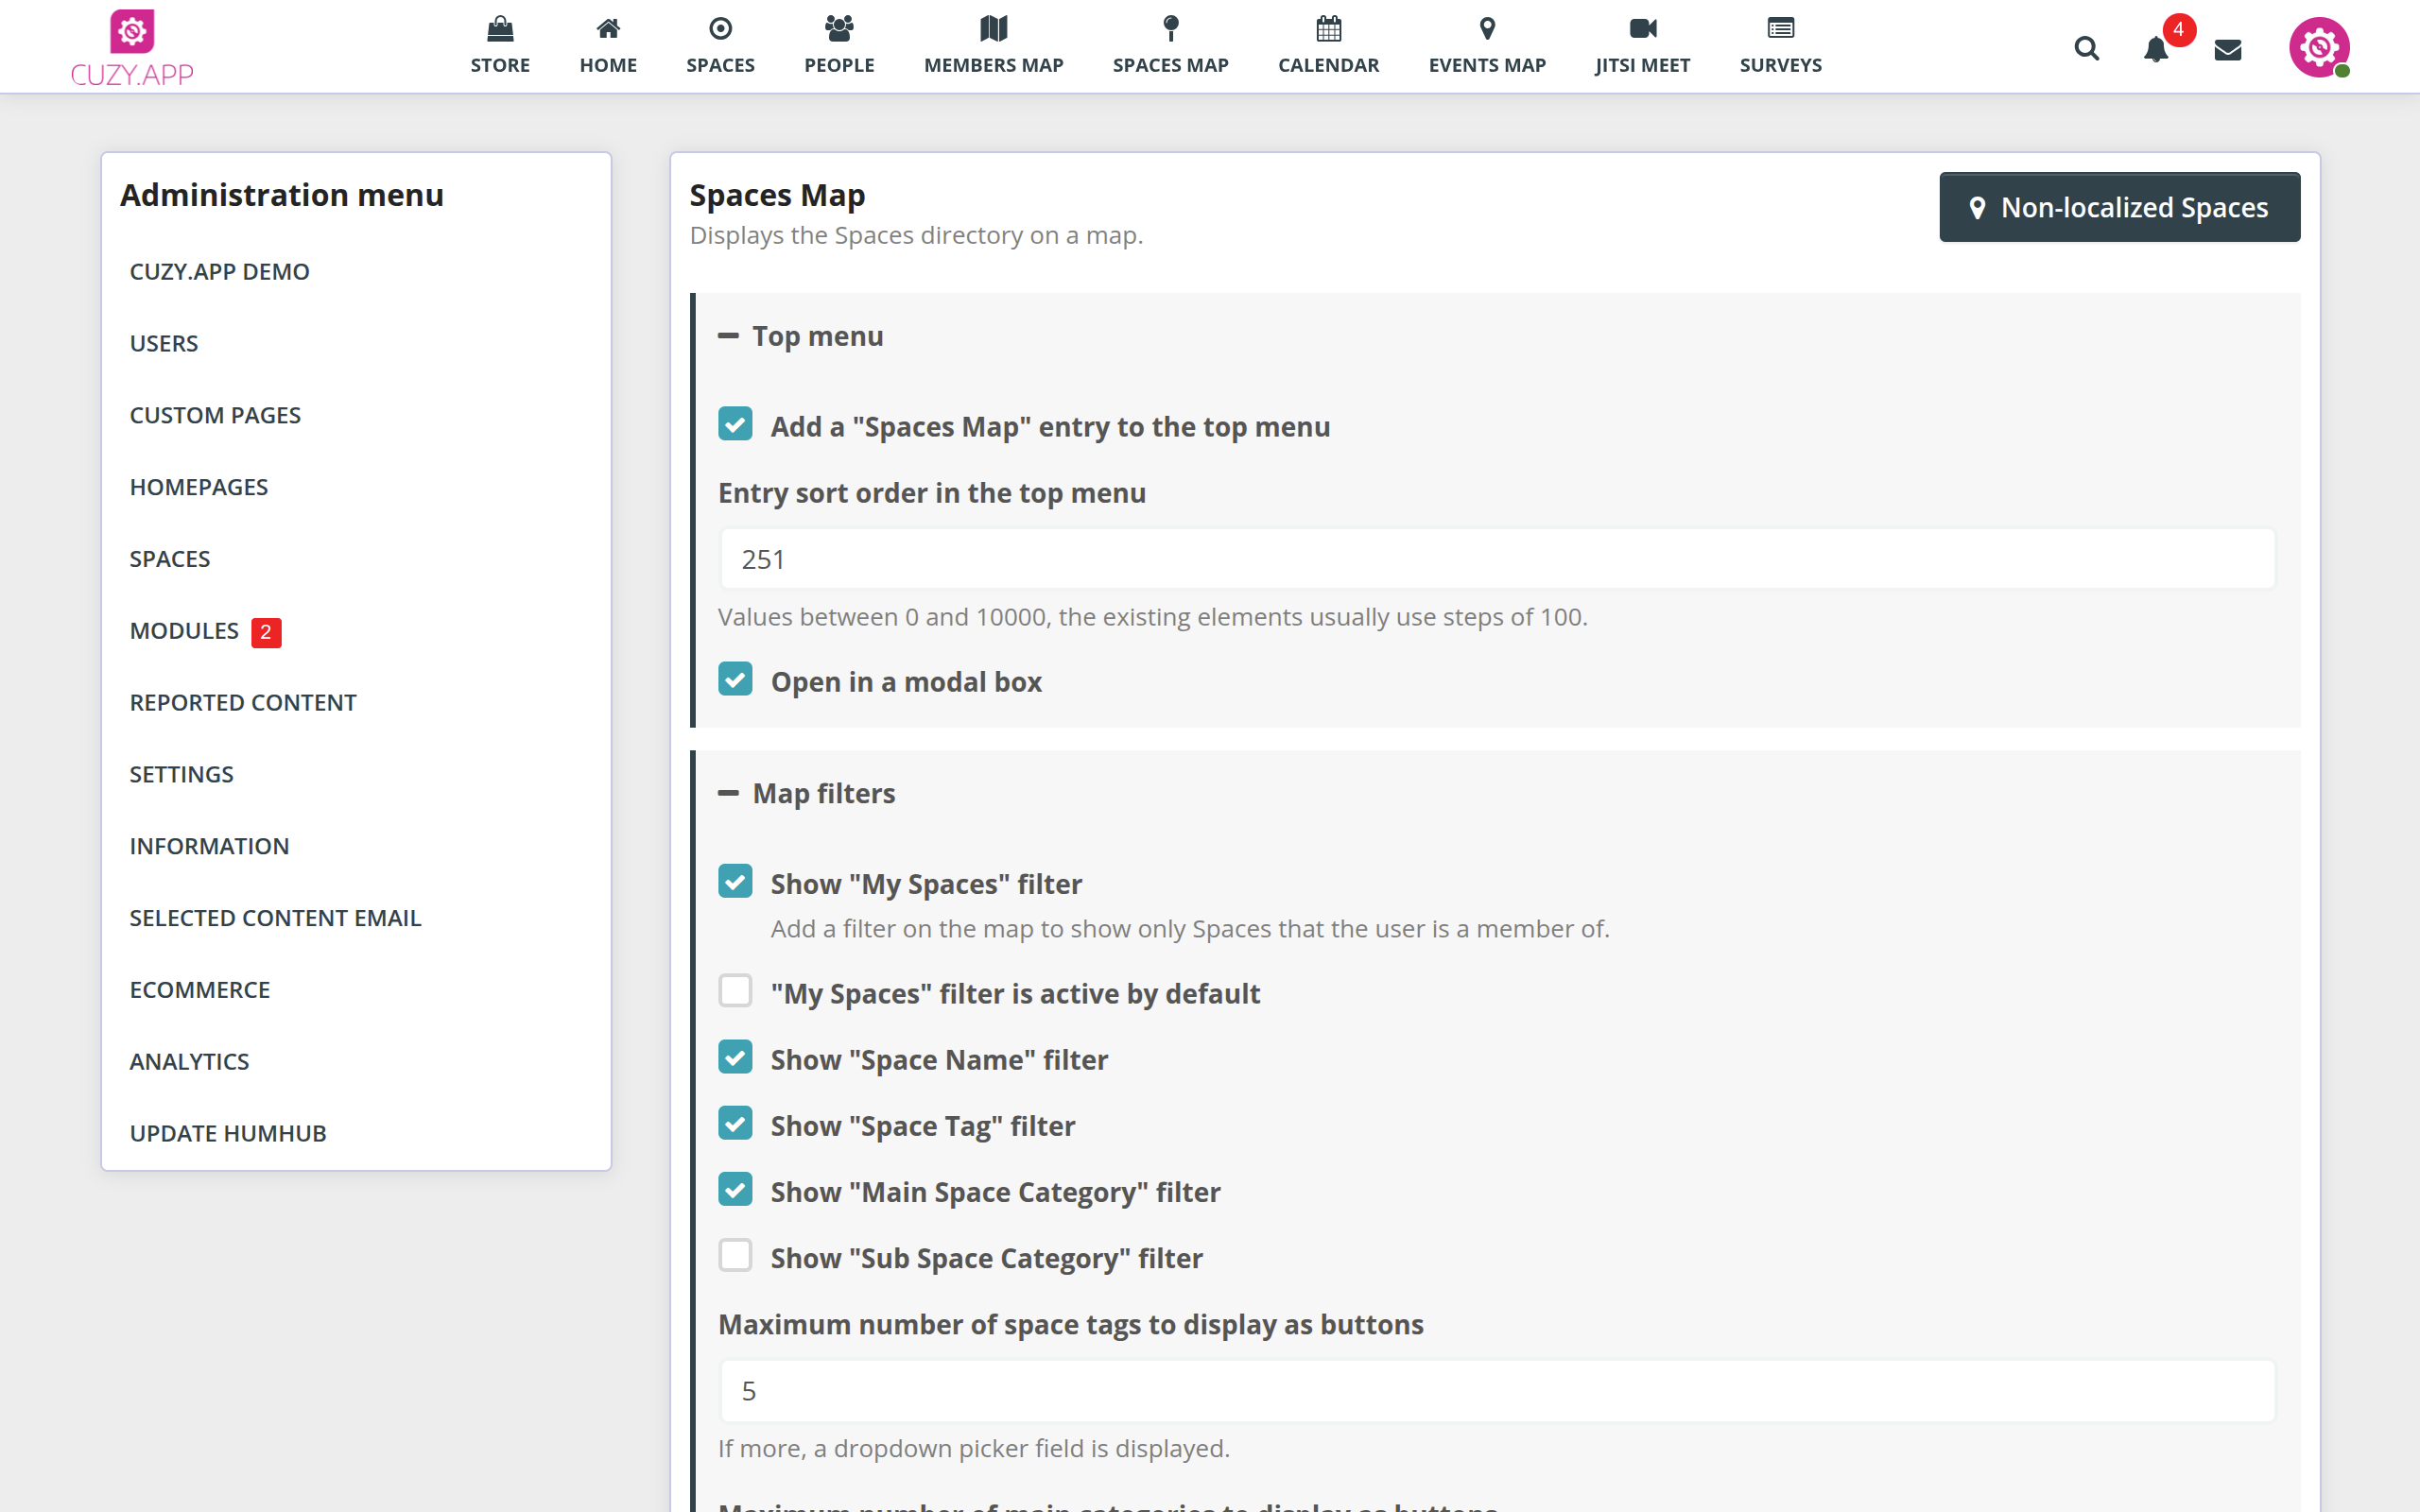Enable "My Spaces" filter active by default

735,991
